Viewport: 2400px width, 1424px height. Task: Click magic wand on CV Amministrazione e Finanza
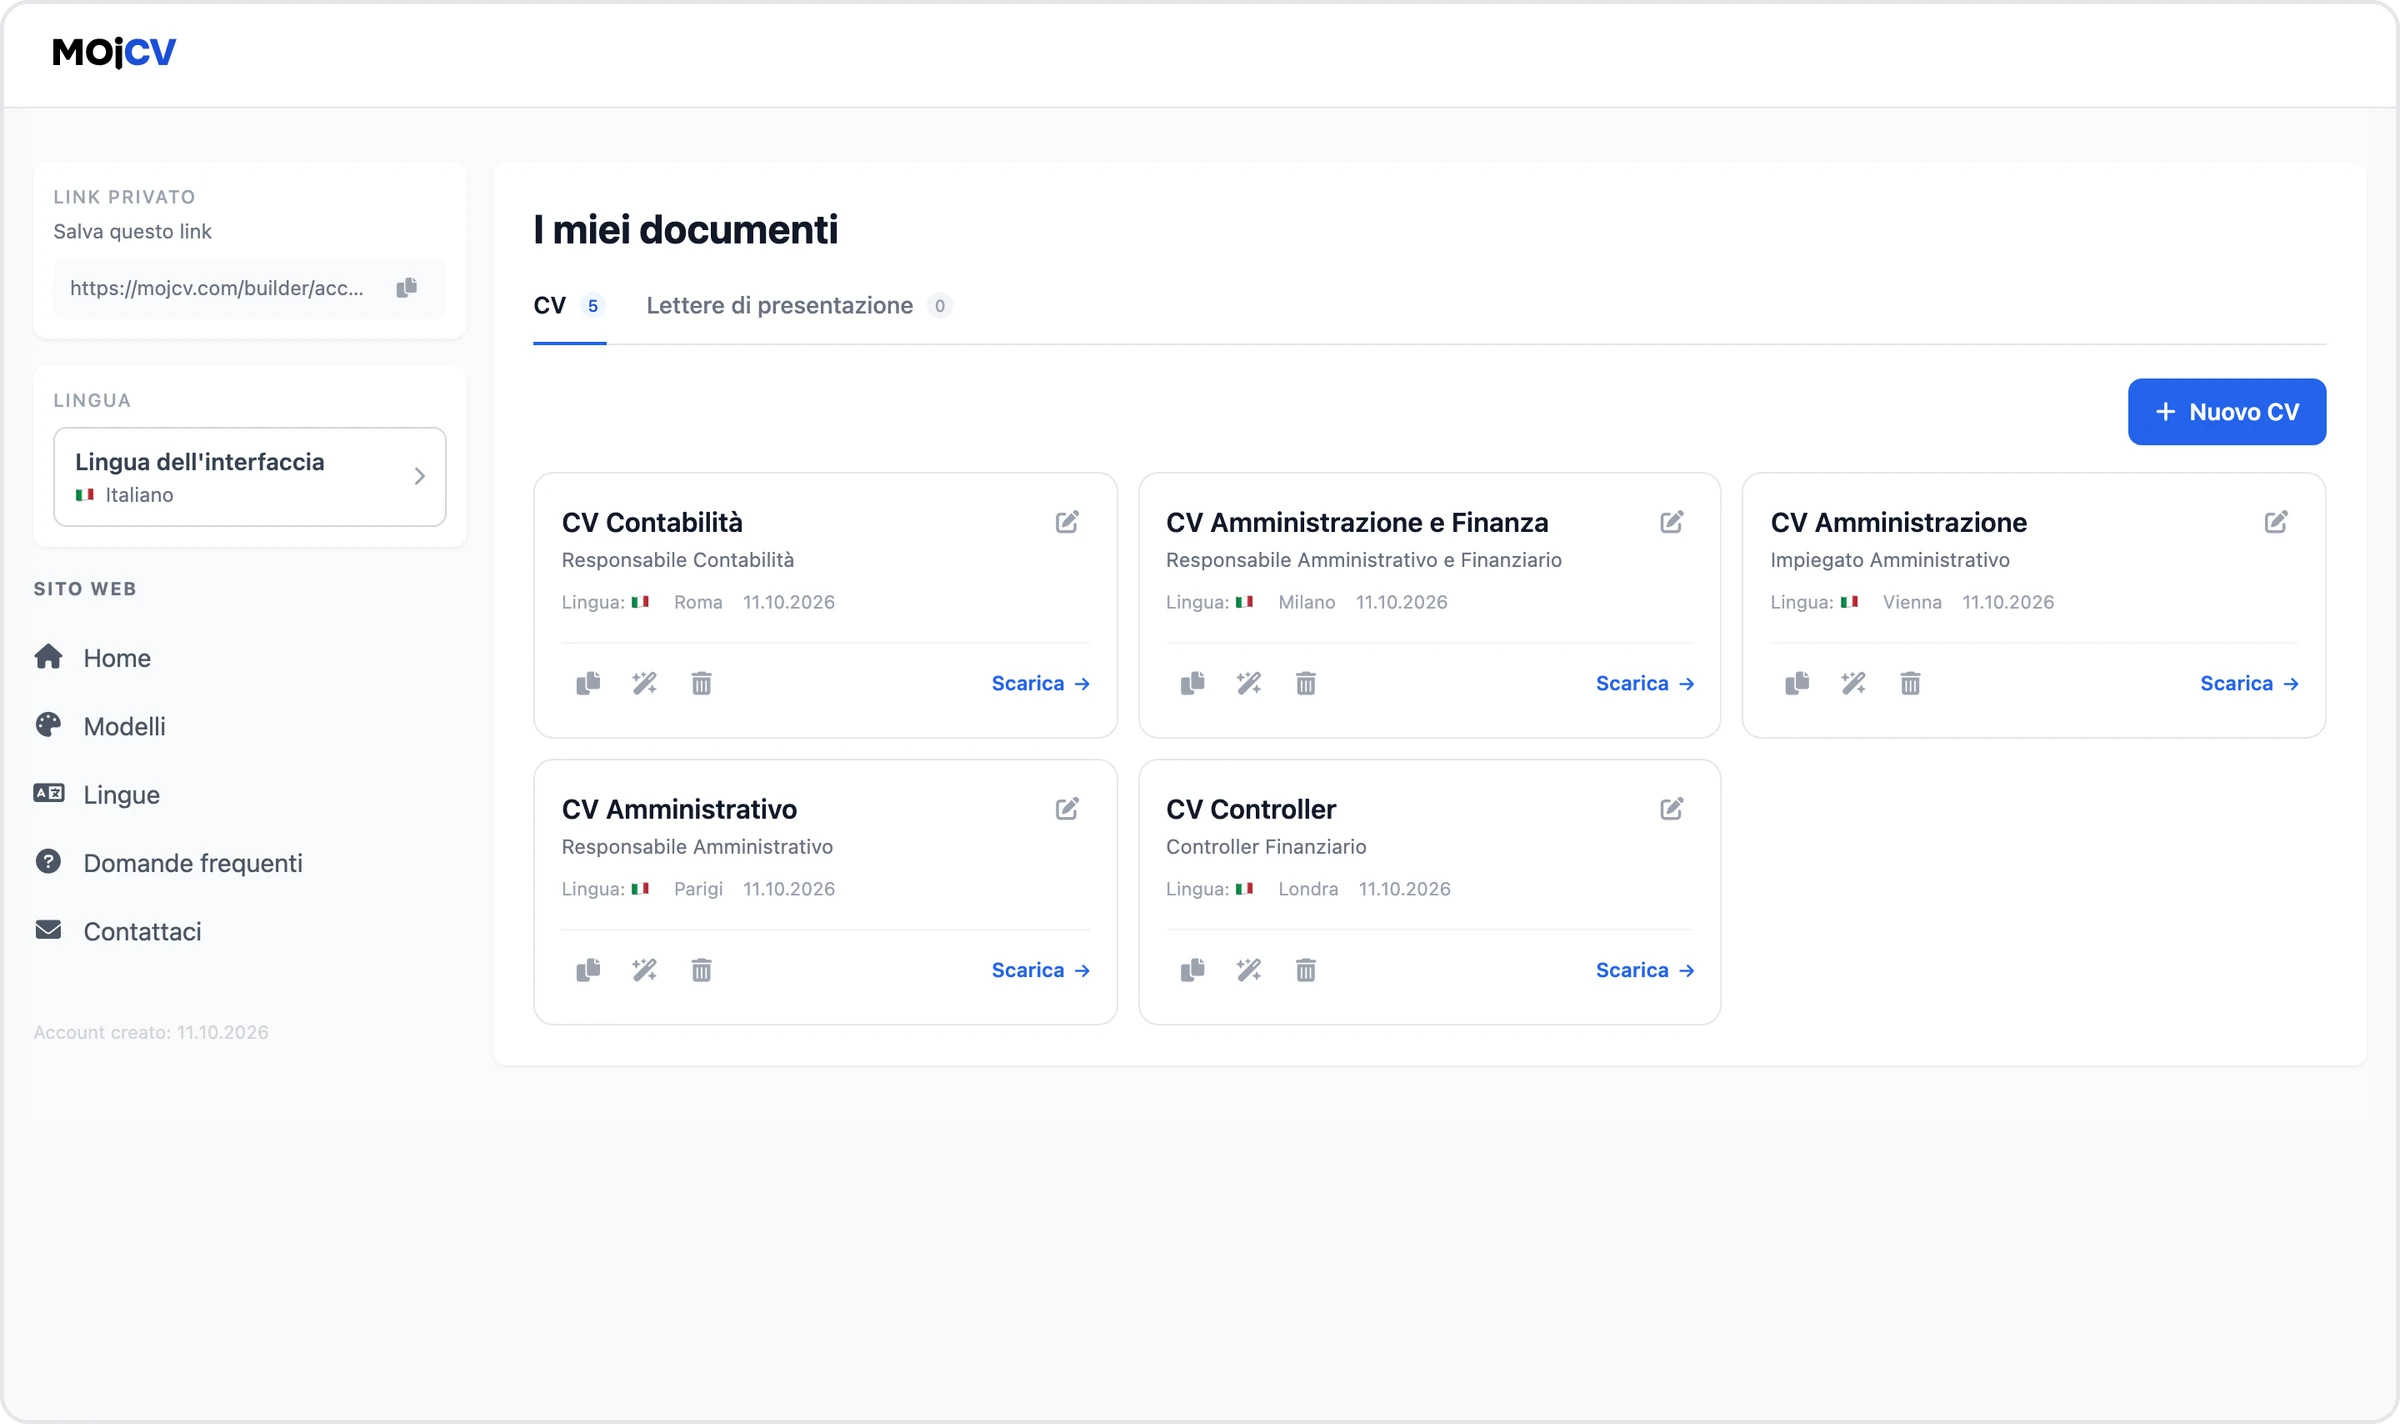1249,683
